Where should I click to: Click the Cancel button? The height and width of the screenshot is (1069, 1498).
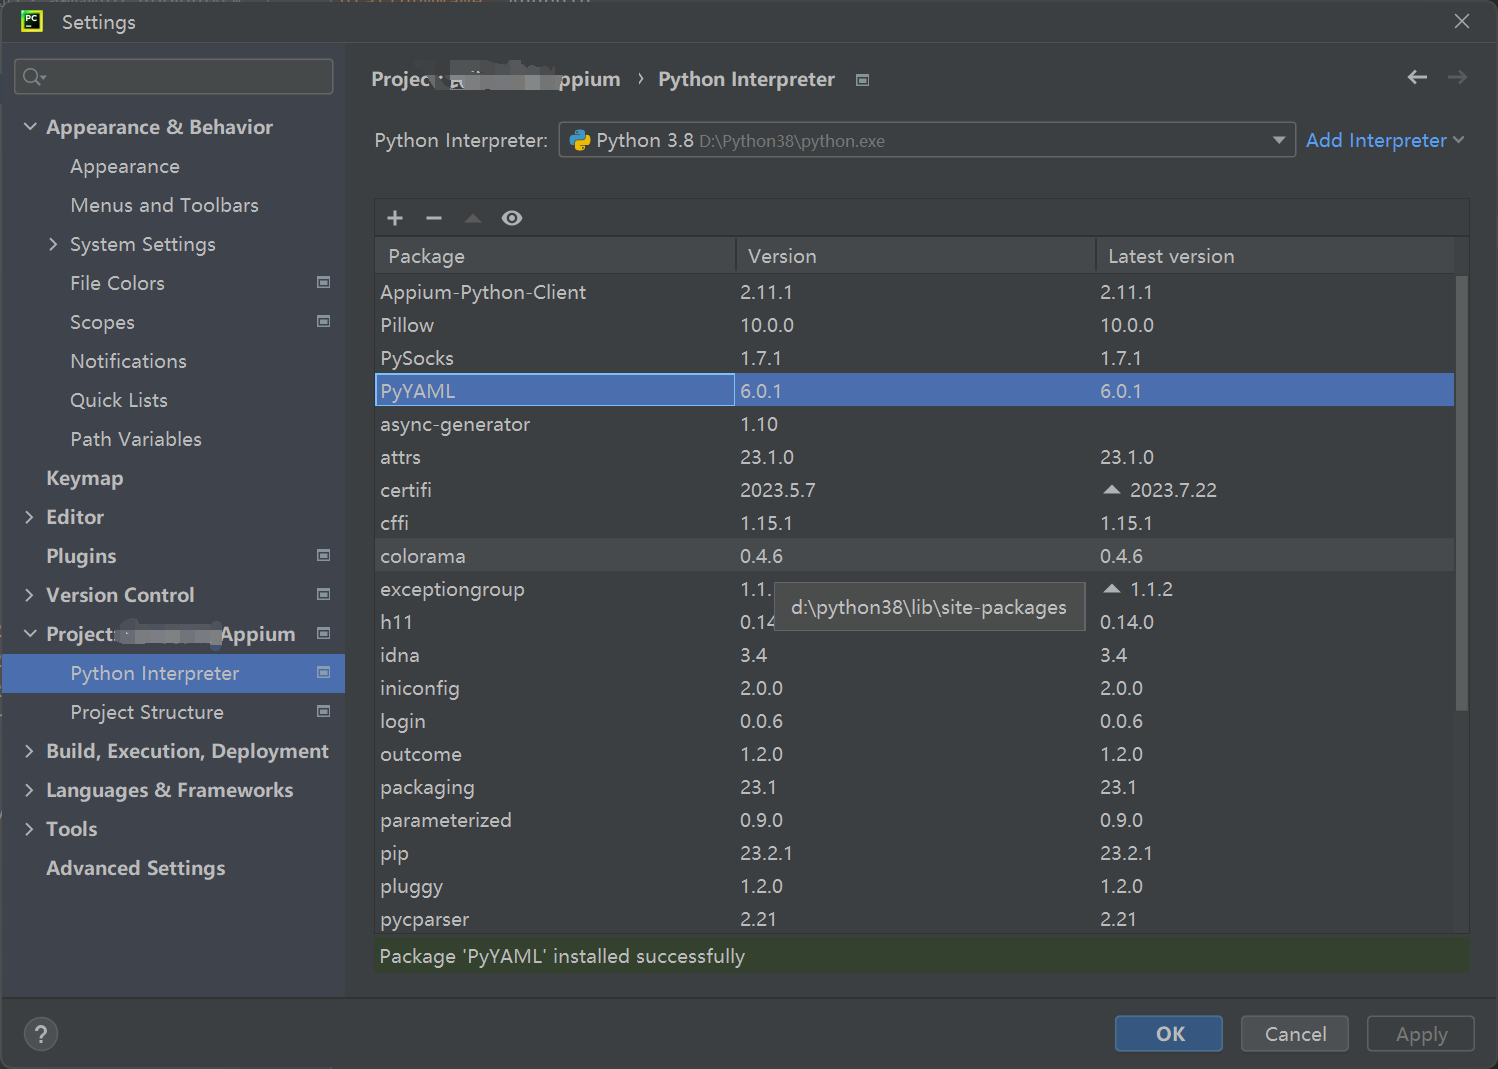(1294, 1034)
